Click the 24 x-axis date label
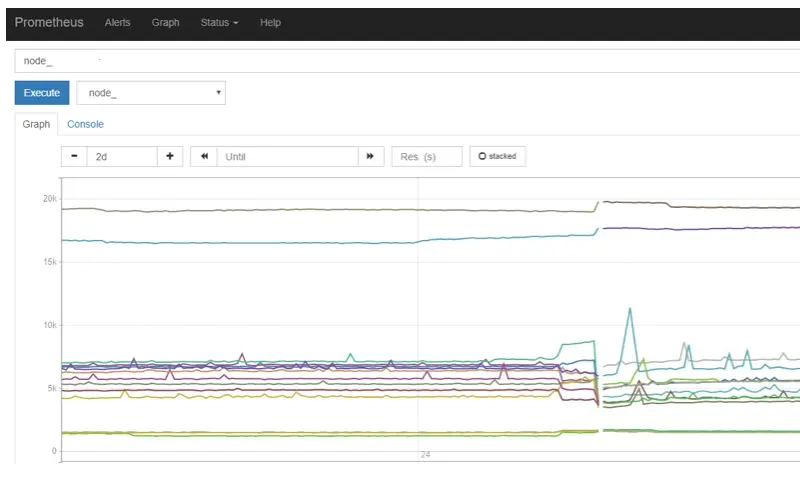This screenshot has width=800, height=485. coord(426,454)
